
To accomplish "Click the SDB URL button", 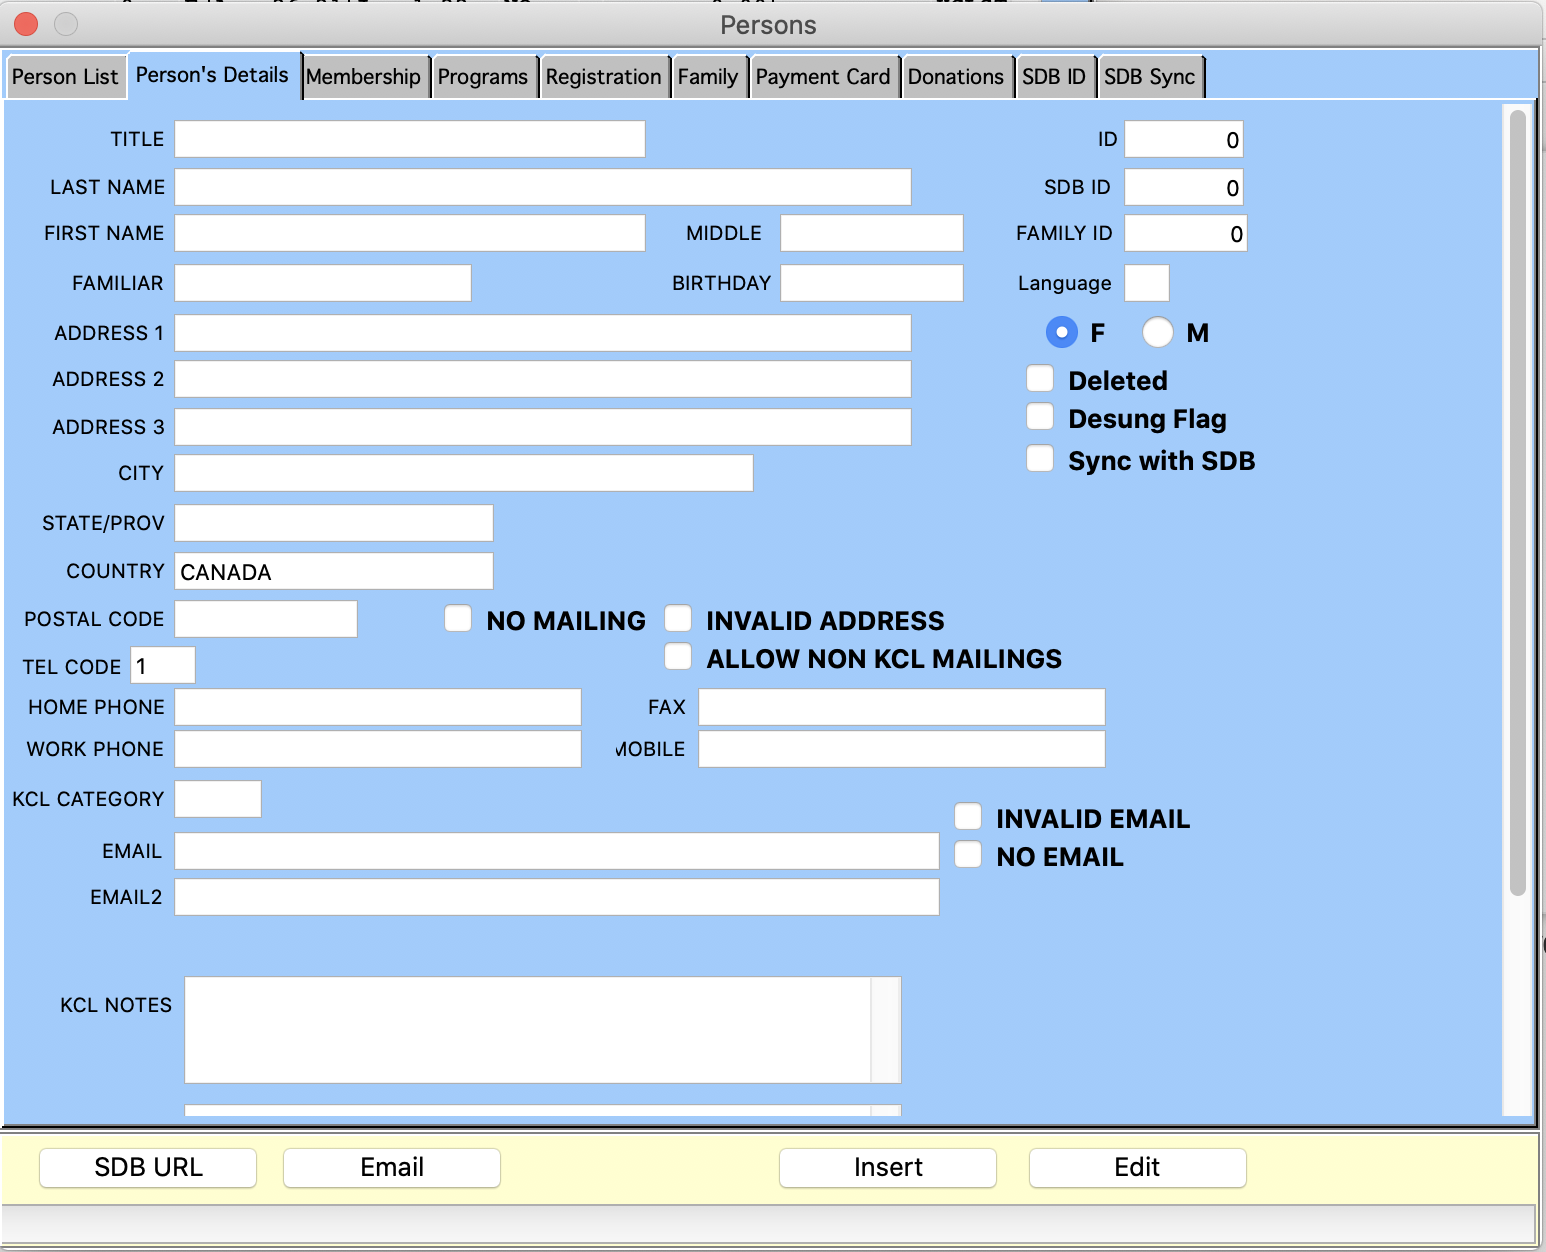I will click(x=148, y=1167).
